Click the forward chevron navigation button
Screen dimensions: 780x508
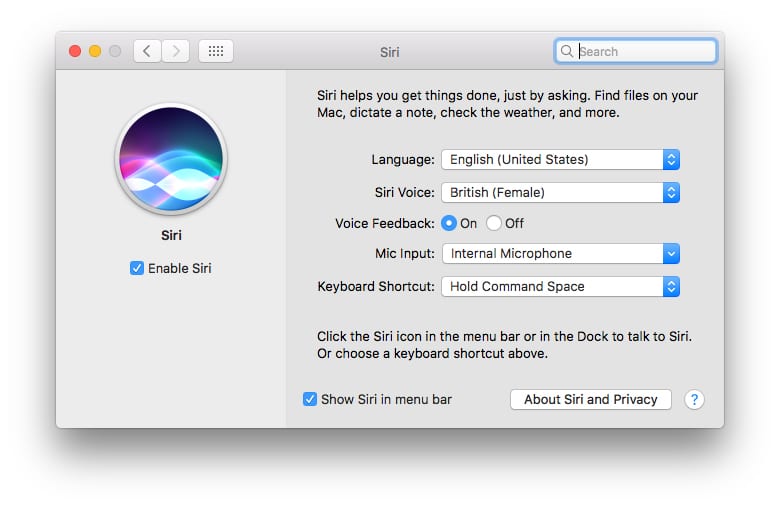click(x=175, y=51)
